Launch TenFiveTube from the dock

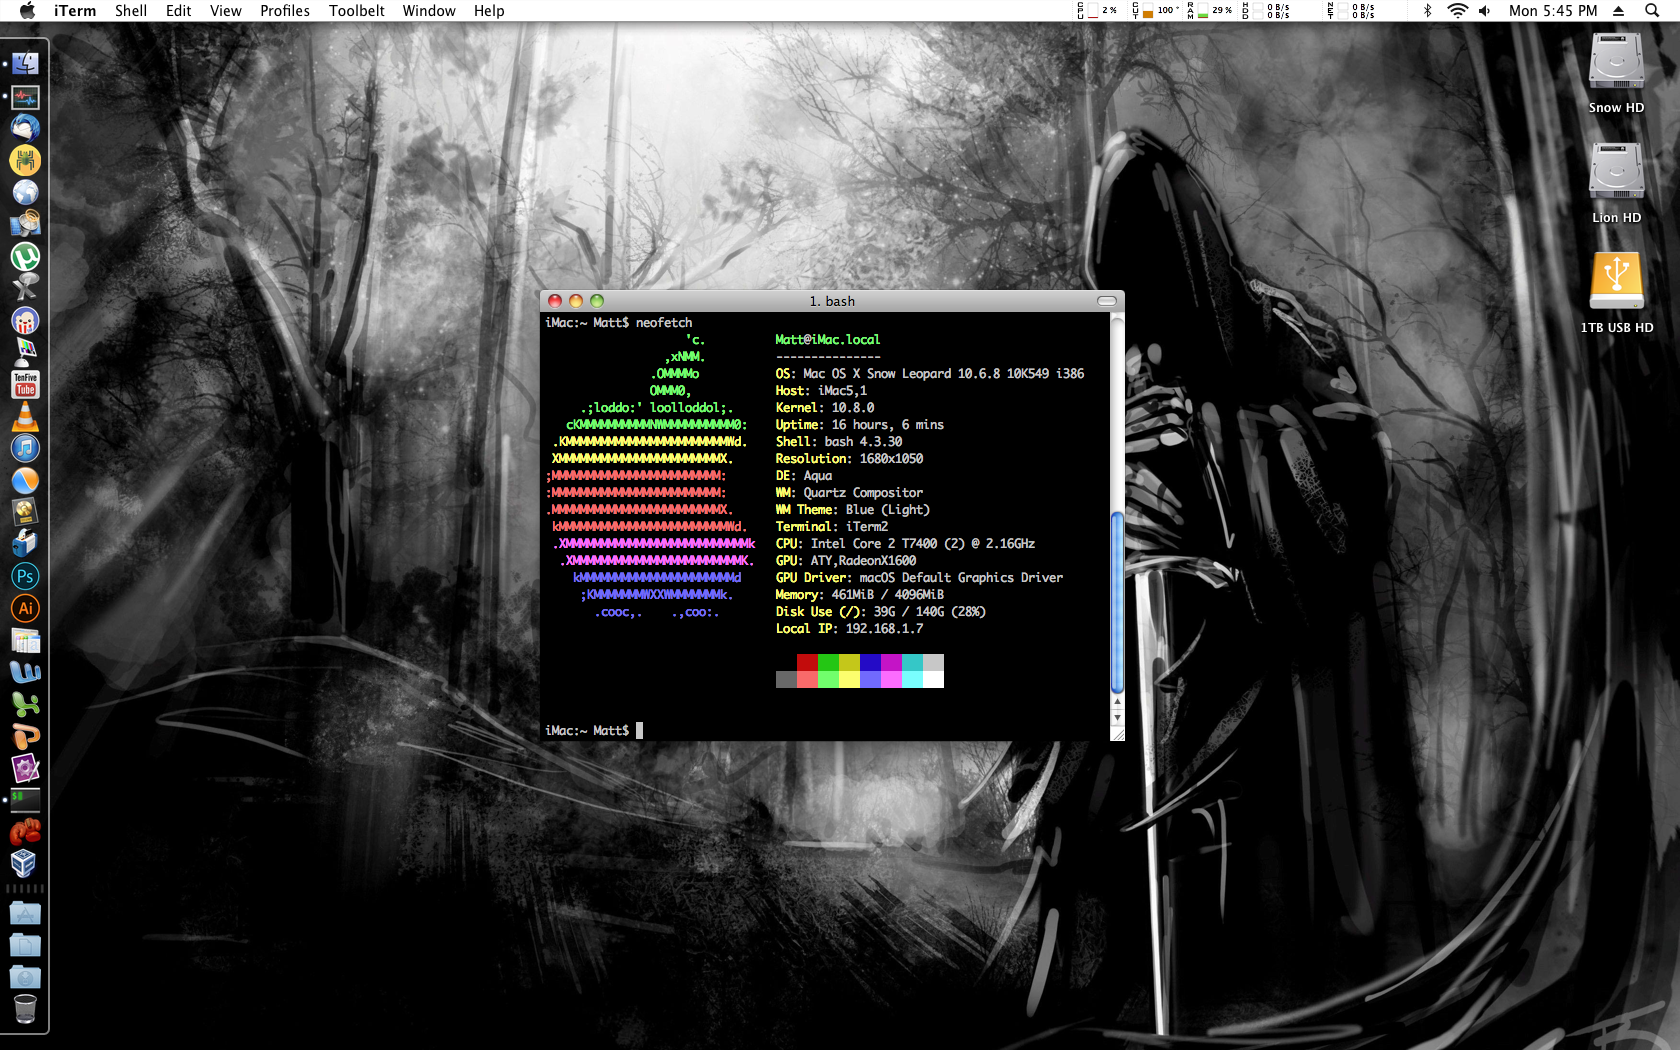pos(25,384)
